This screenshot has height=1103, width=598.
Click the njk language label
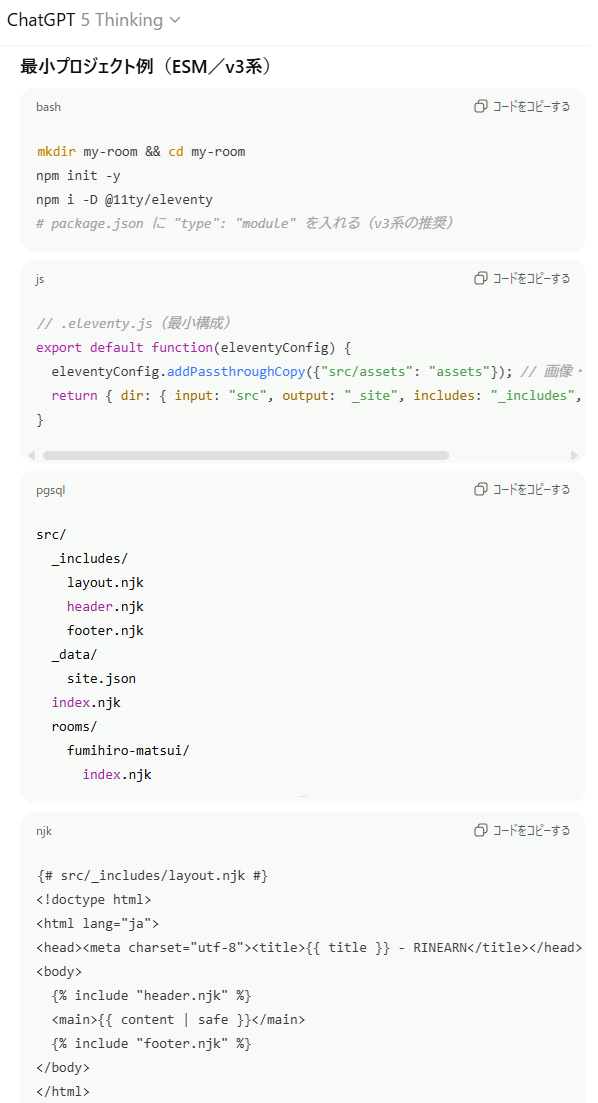[44, 831]
